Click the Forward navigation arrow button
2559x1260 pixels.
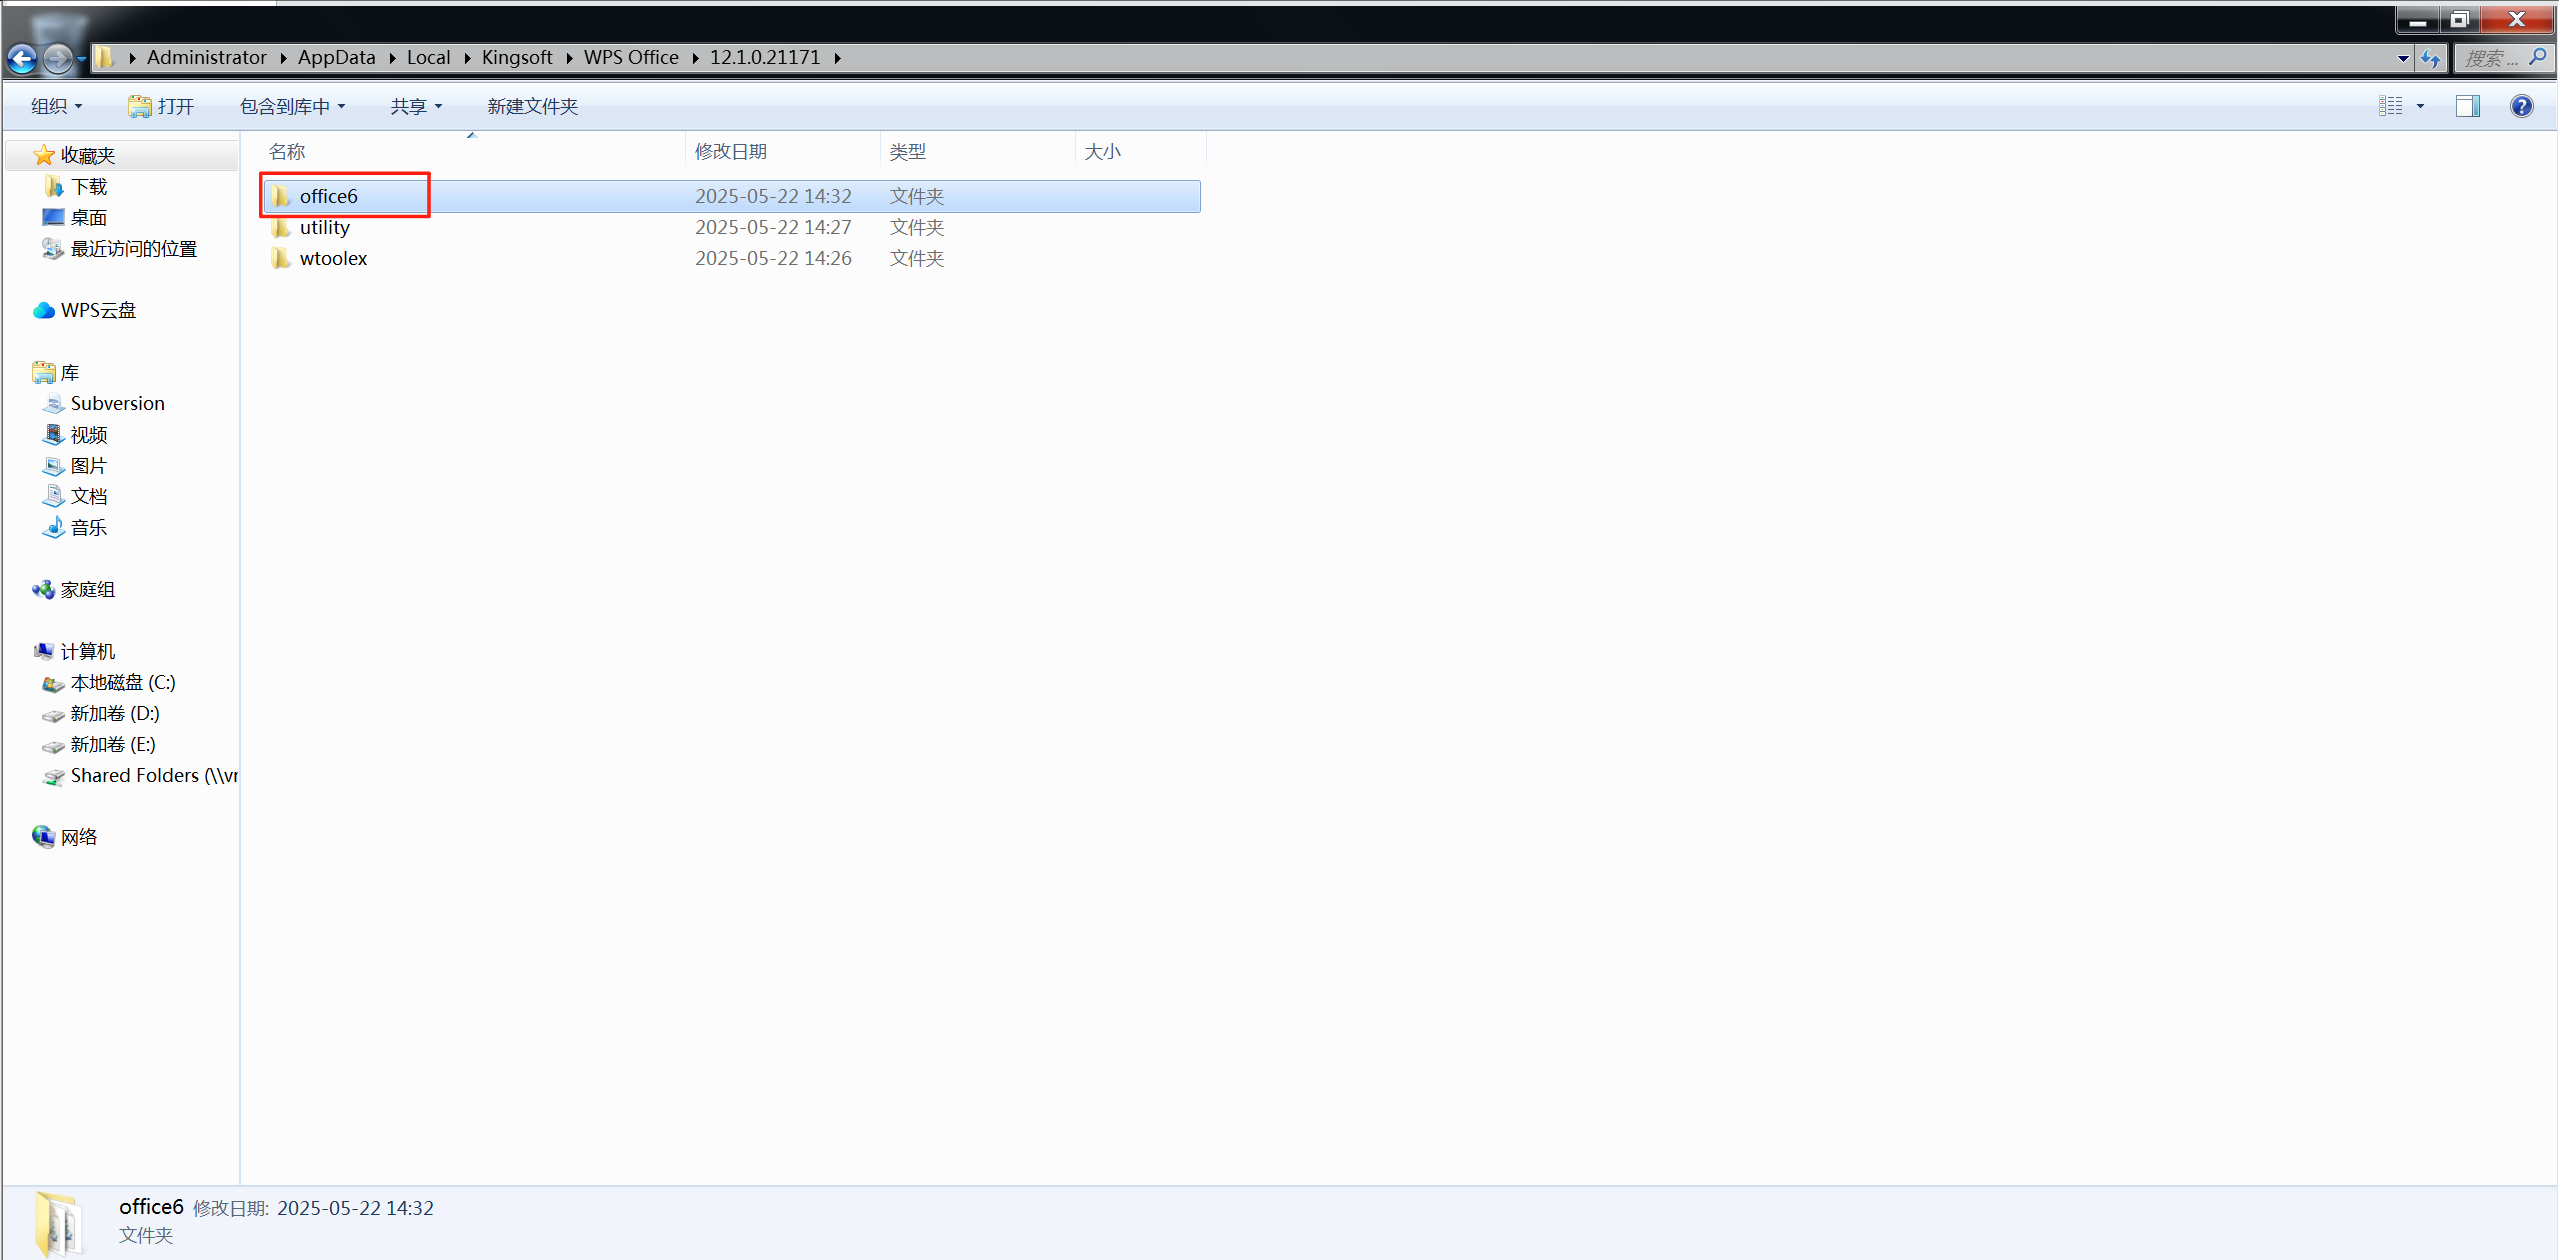pos(58,58)
